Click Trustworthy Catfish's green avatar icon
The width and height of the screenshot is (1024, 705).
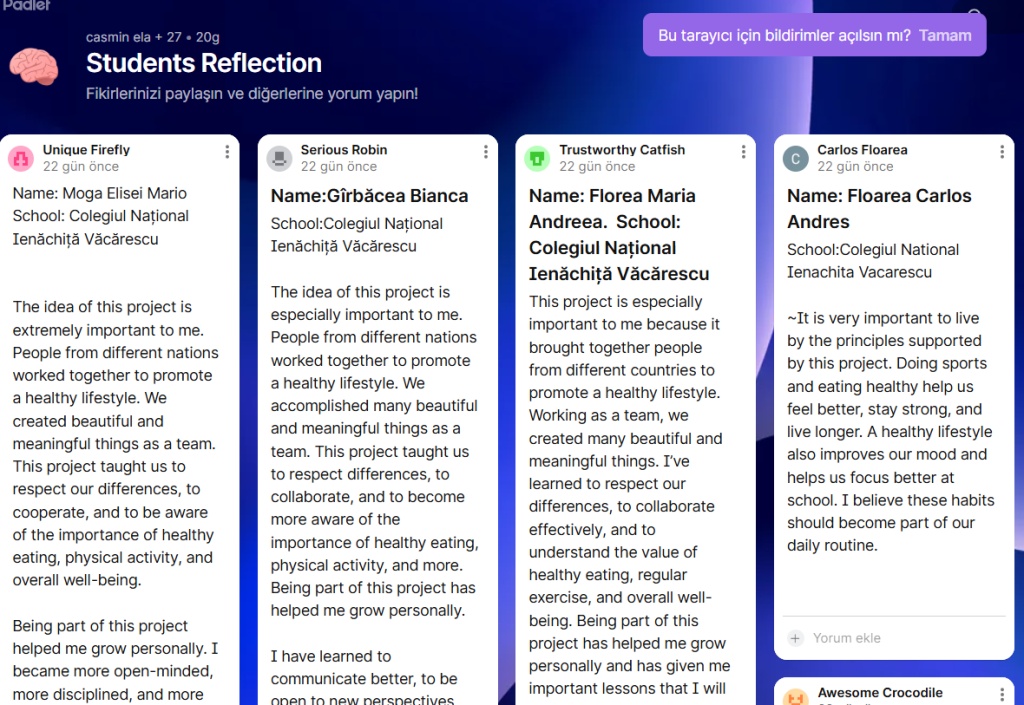pyautogui.click(x=537, y=158)
